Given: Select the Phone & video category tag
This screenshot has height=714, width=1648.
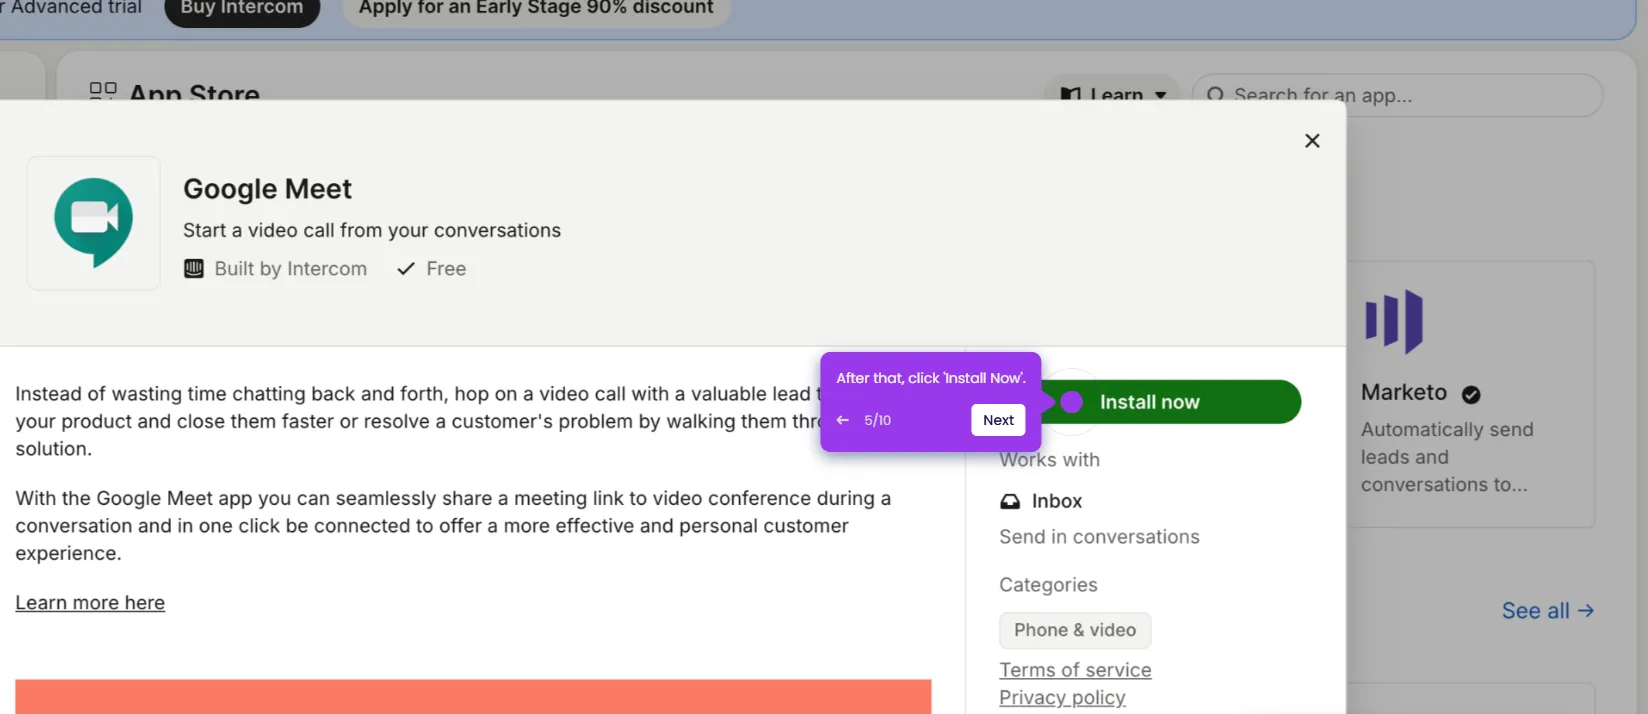Looking at the screenshot, I should coord(1075,630).
